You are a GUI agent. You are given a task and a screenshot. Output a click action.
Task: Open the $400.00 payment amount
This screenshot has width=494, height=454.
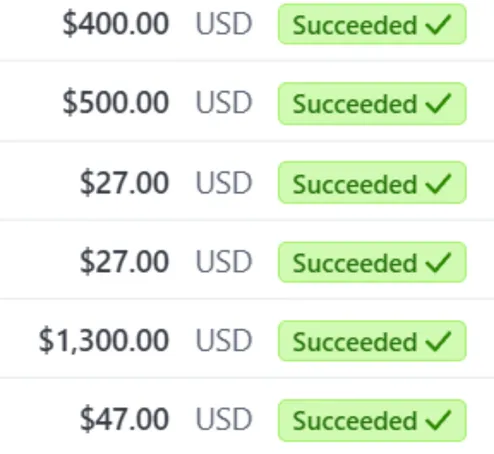[x=116, y=23]
